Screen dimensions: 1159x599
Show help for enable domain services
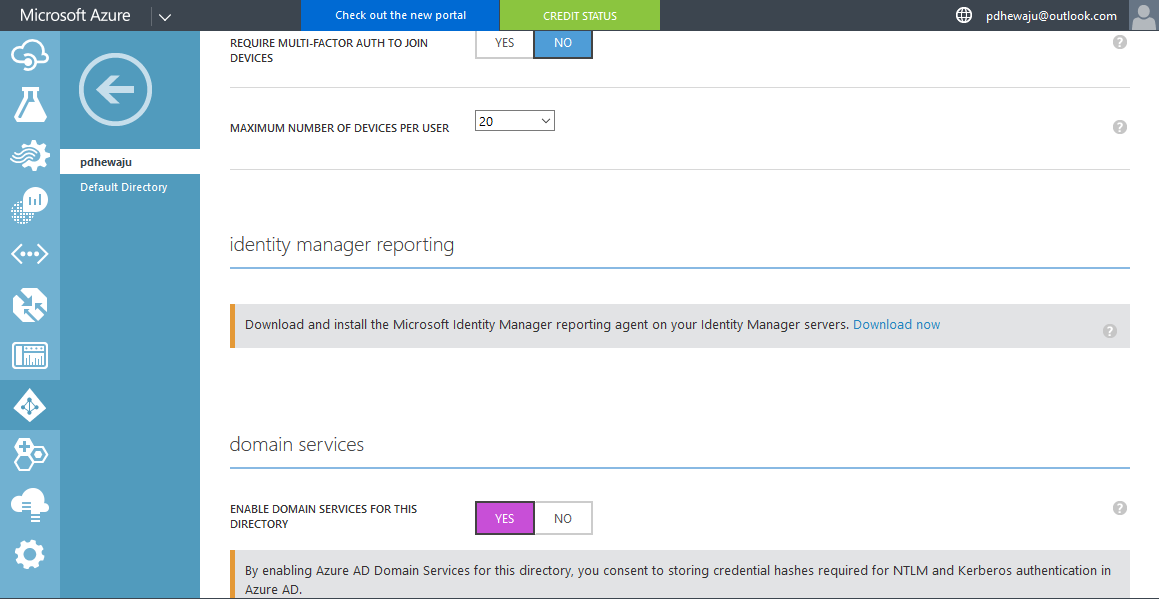[1120, 508]
